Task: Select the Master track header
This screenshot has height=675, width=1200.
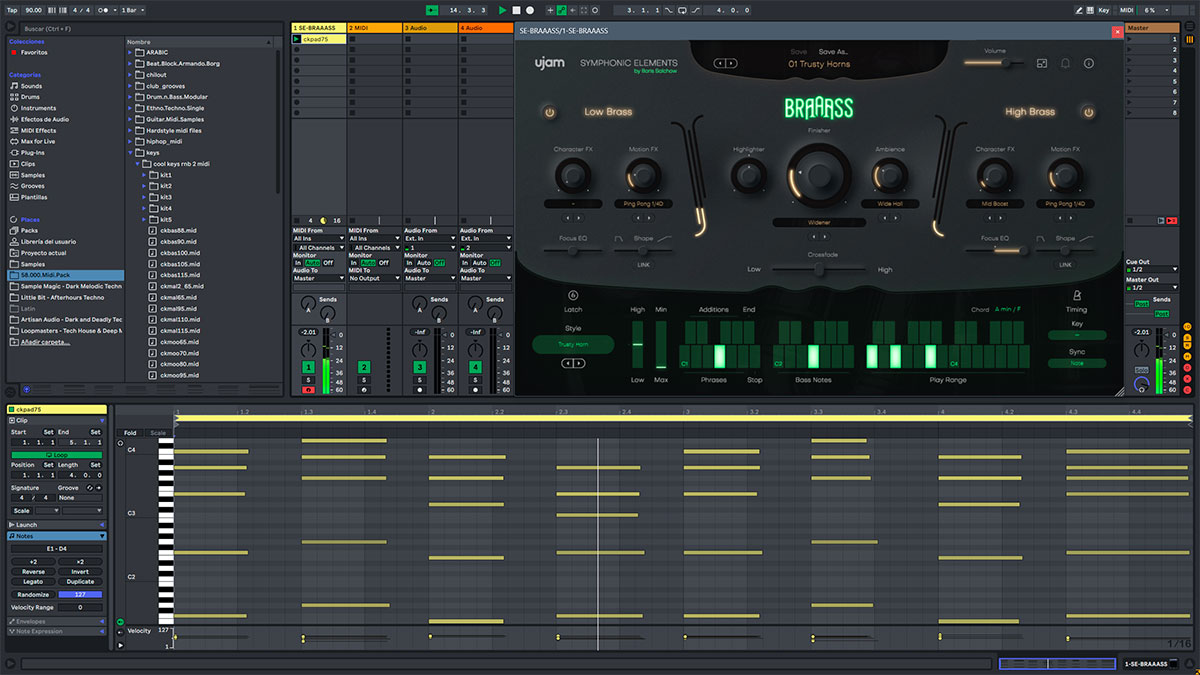Action: [x=1152, y=28]
